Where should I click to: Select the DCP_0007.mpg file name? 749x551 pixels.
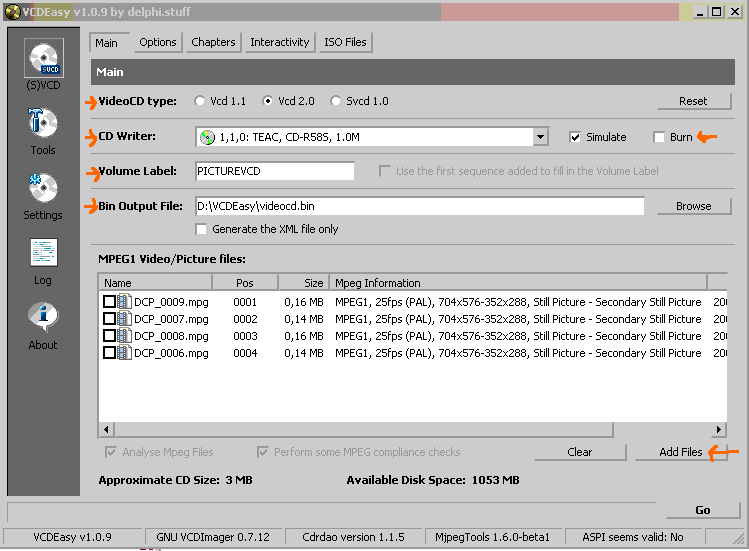[171, 319]
